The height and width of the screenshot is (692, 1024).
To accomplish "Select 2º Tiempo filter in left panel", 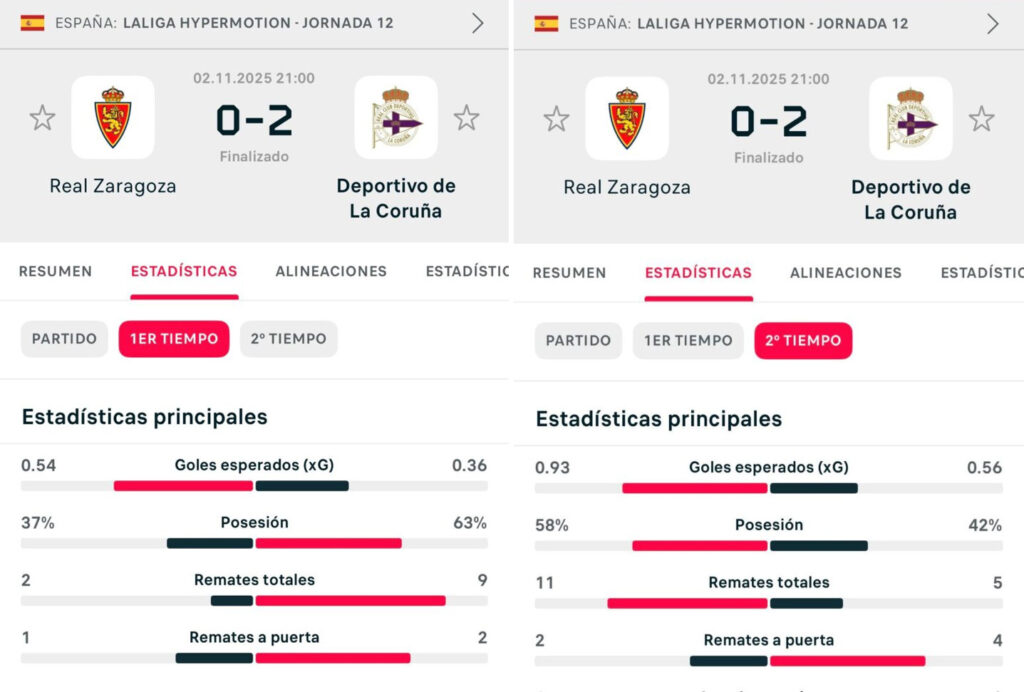I will (x=288, y=339).
